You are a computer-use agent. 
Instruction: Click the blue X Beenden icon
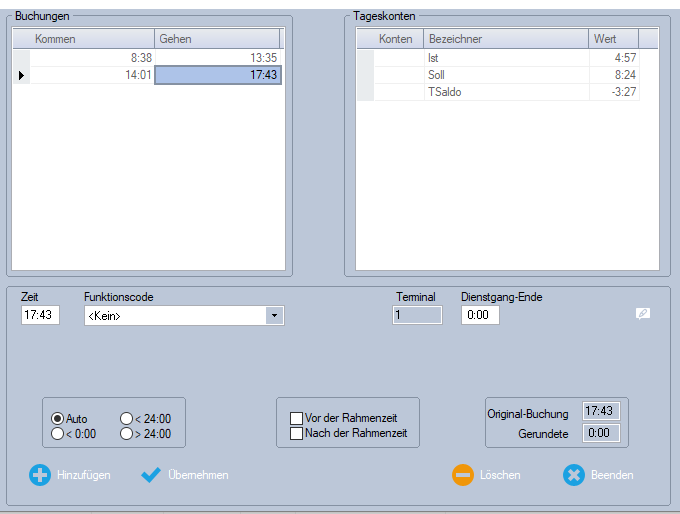tap(573, 475)
